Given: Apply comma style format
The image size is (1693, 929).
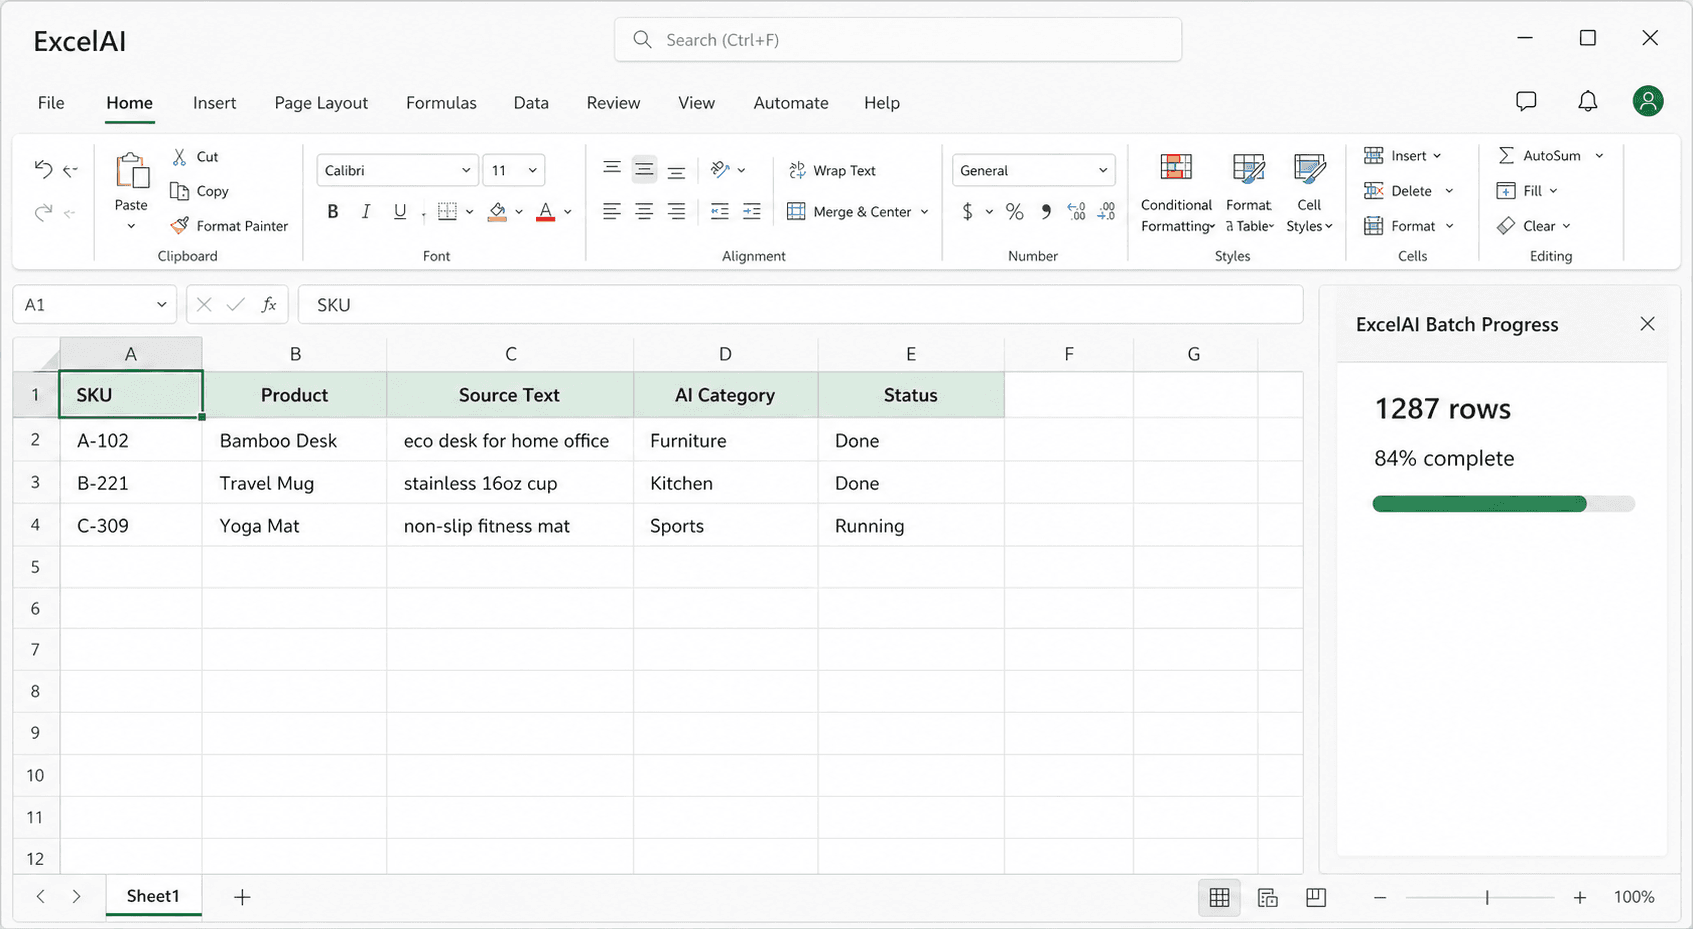Looking at the screenshot, I should (1046, 211).
